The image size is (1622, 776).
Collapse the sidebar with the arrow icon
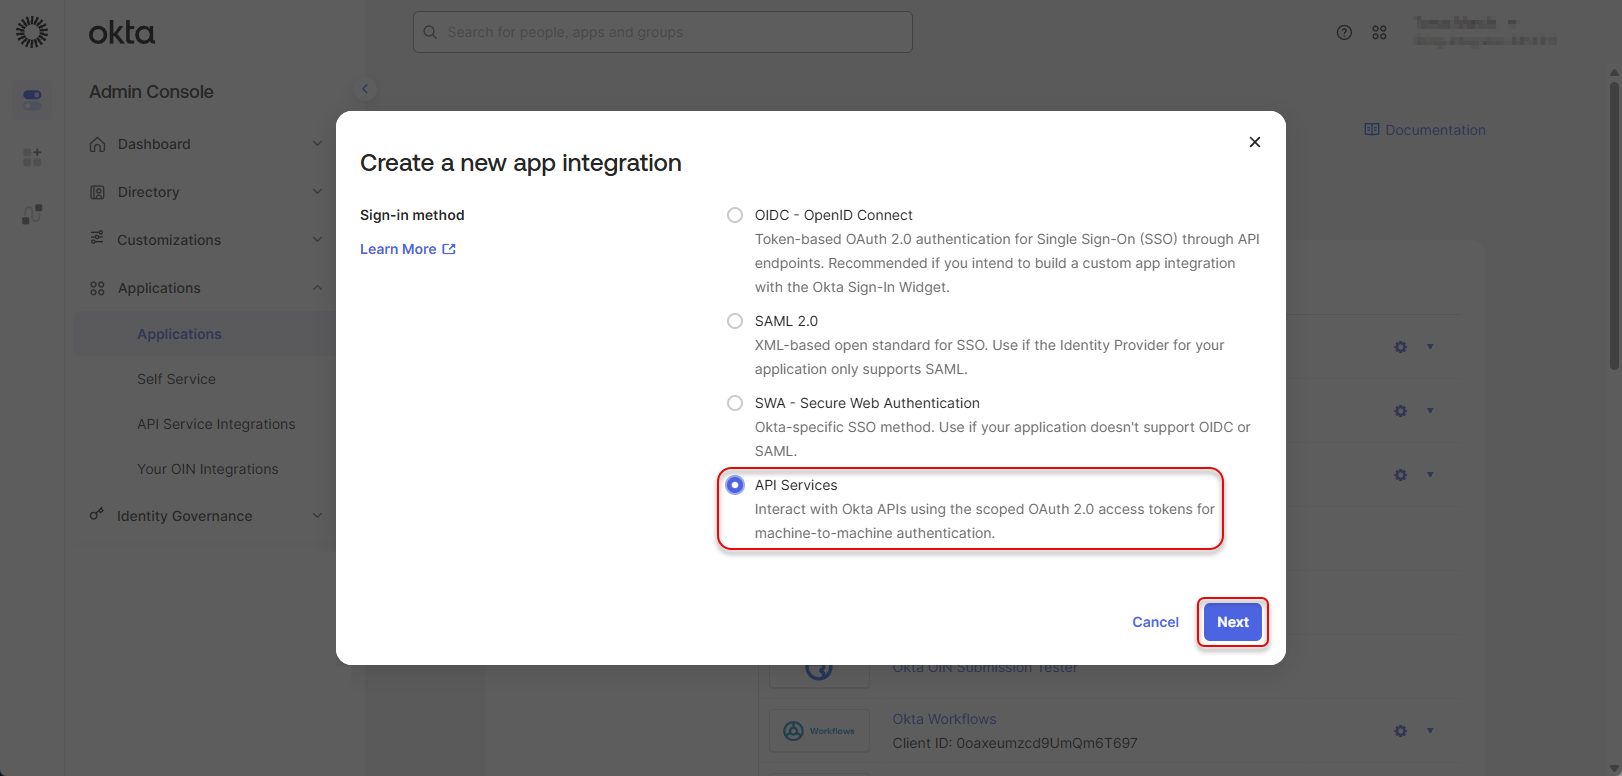[x=365, y=89]
